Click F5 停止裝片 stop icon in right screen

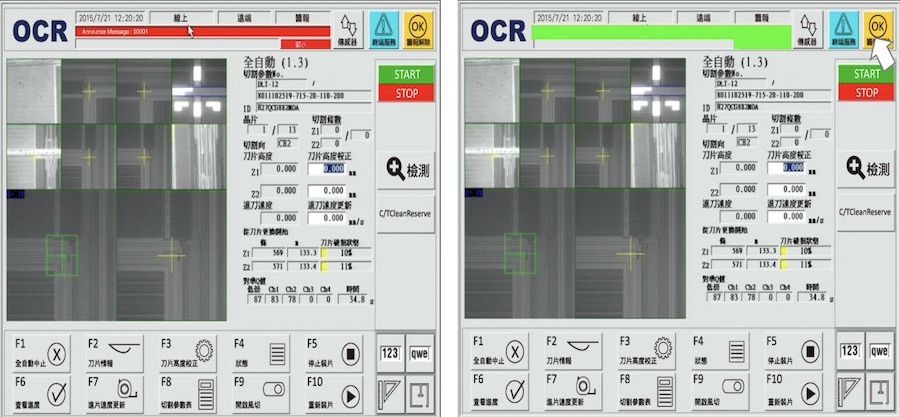click(x=794, y=352)
